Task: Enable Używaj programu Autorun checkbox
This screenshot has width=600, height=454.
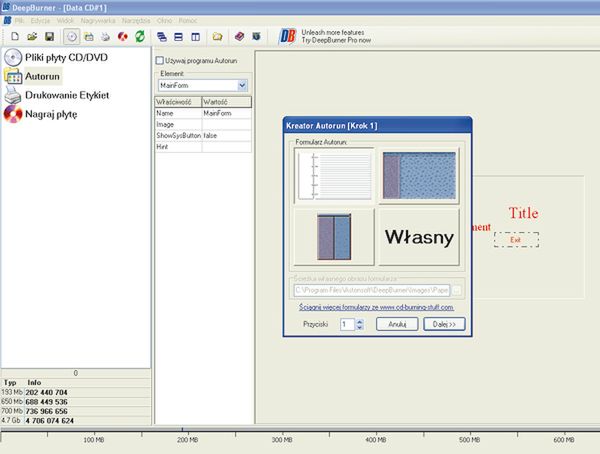Action: (x=160, y=62)
